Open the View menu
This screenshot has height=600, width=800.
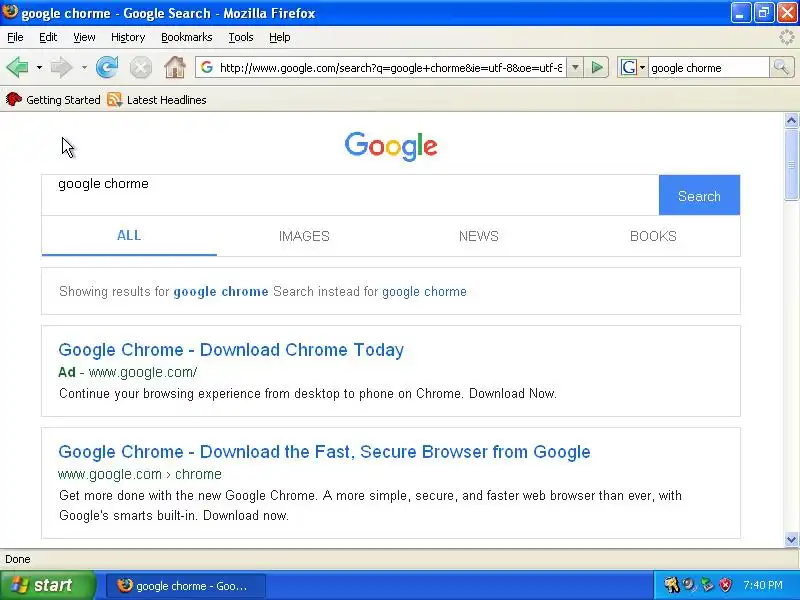pos(84,37)
